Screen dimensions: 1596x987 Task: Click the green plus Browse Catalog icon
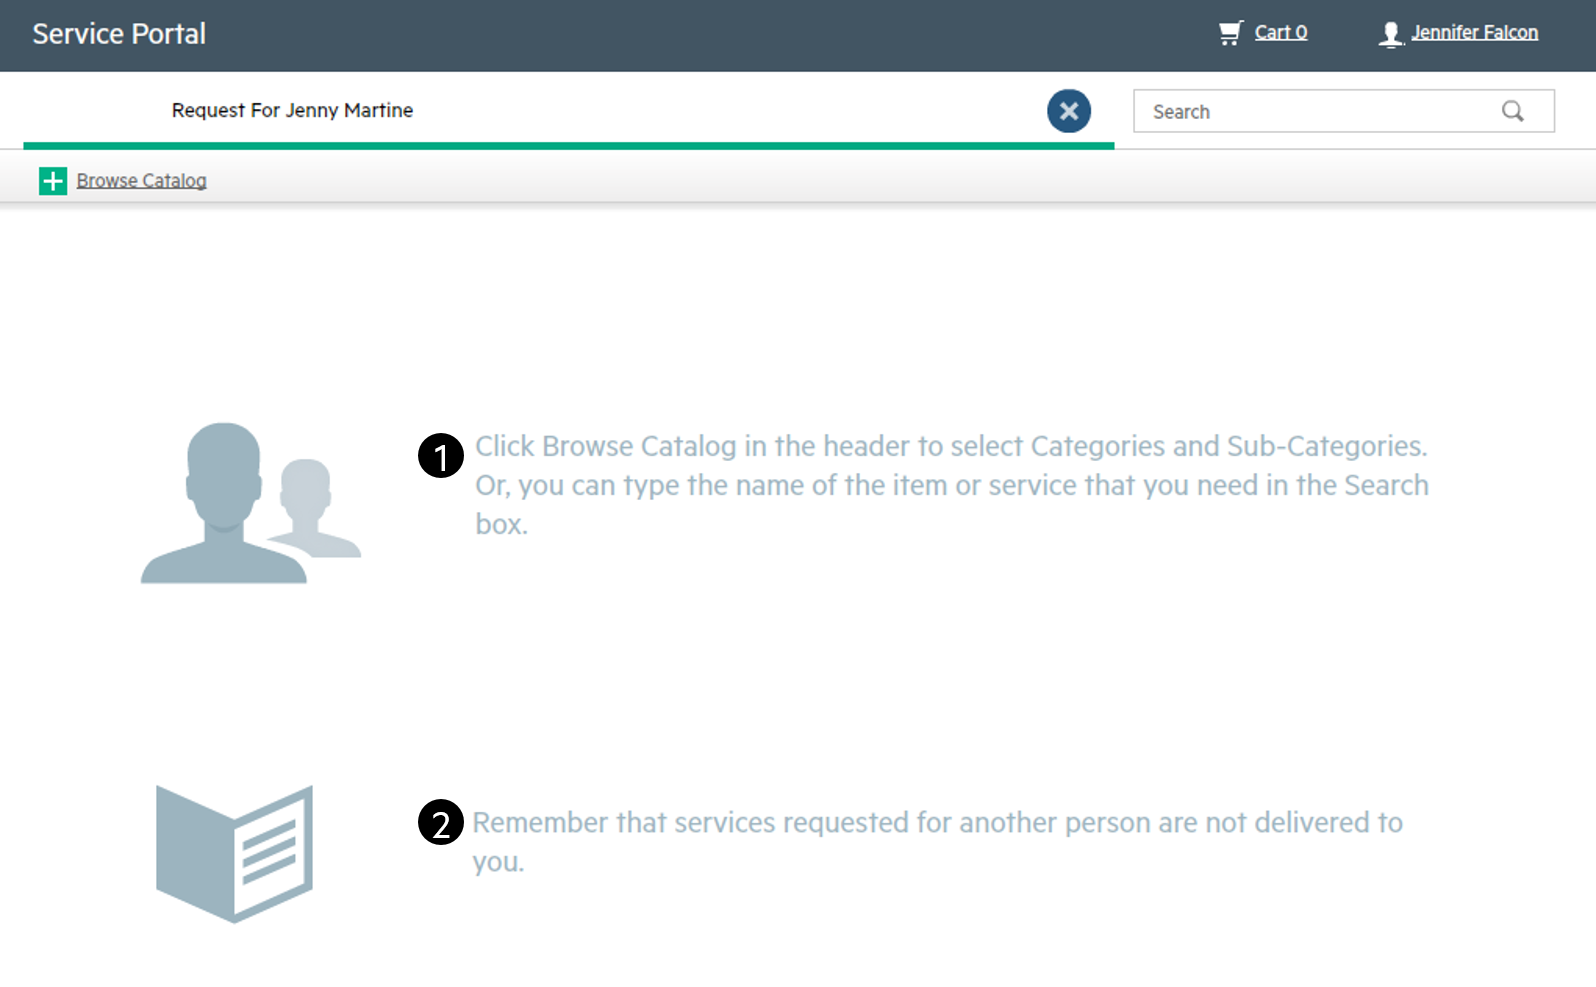click(x=53, y=181)
